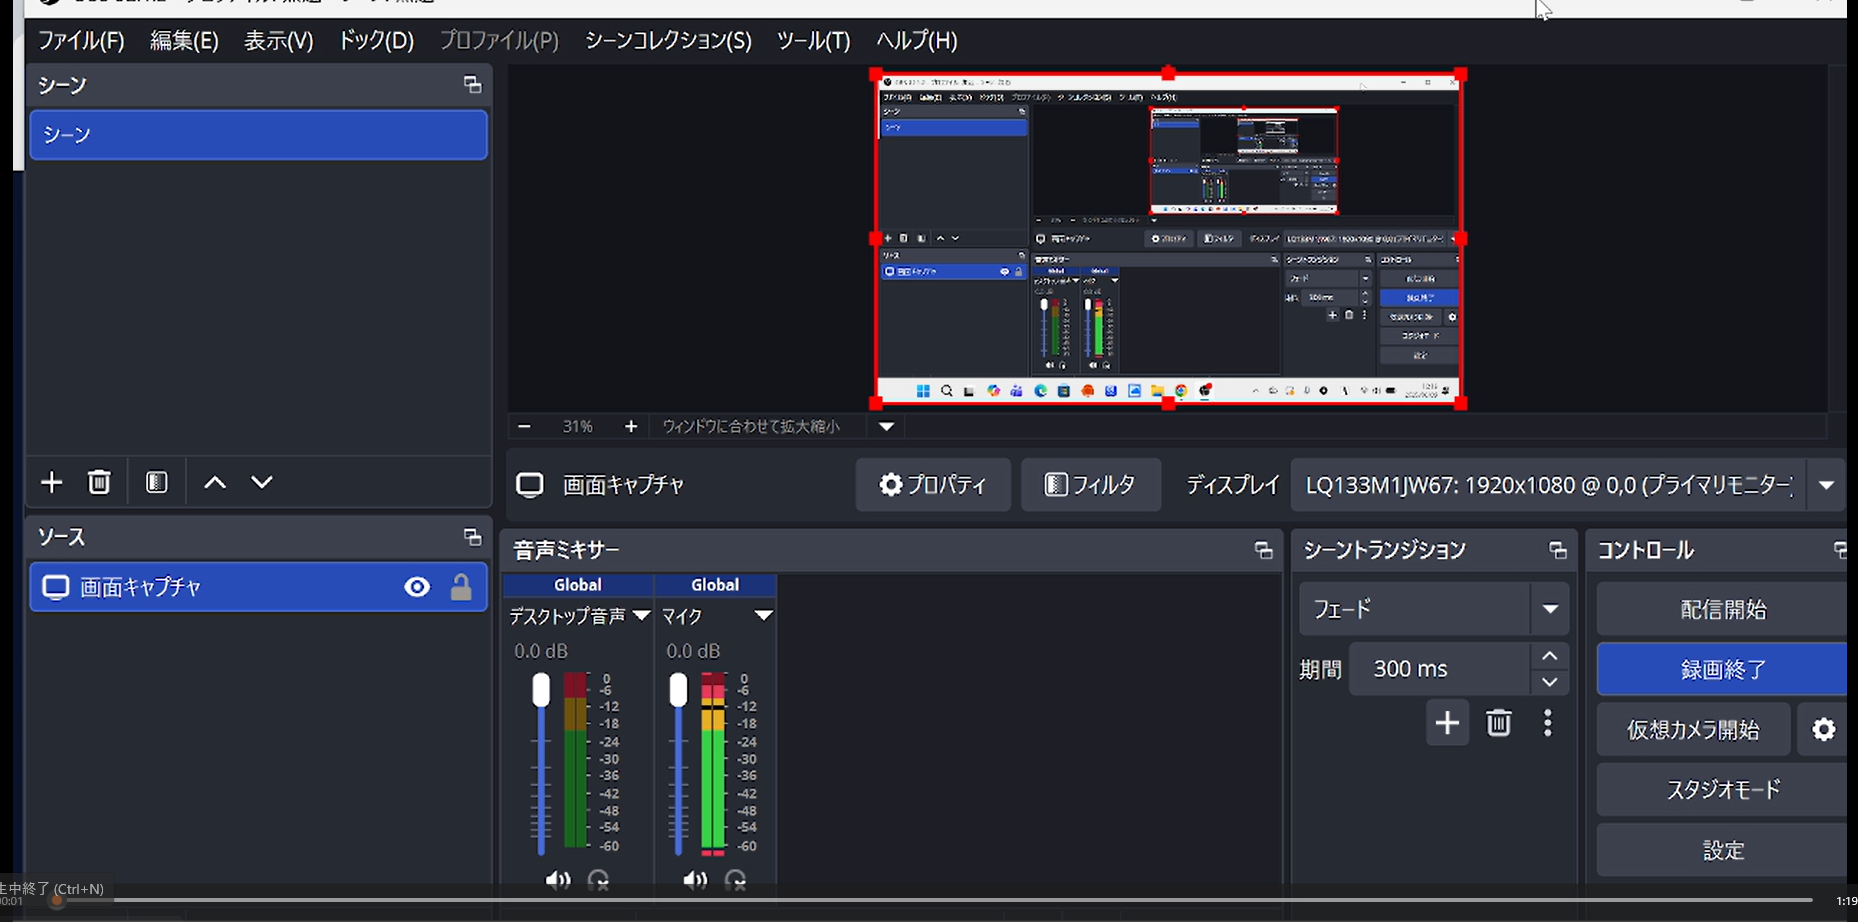
Task: Open the ファイル(F) menu
Action: tap(81, 40)
